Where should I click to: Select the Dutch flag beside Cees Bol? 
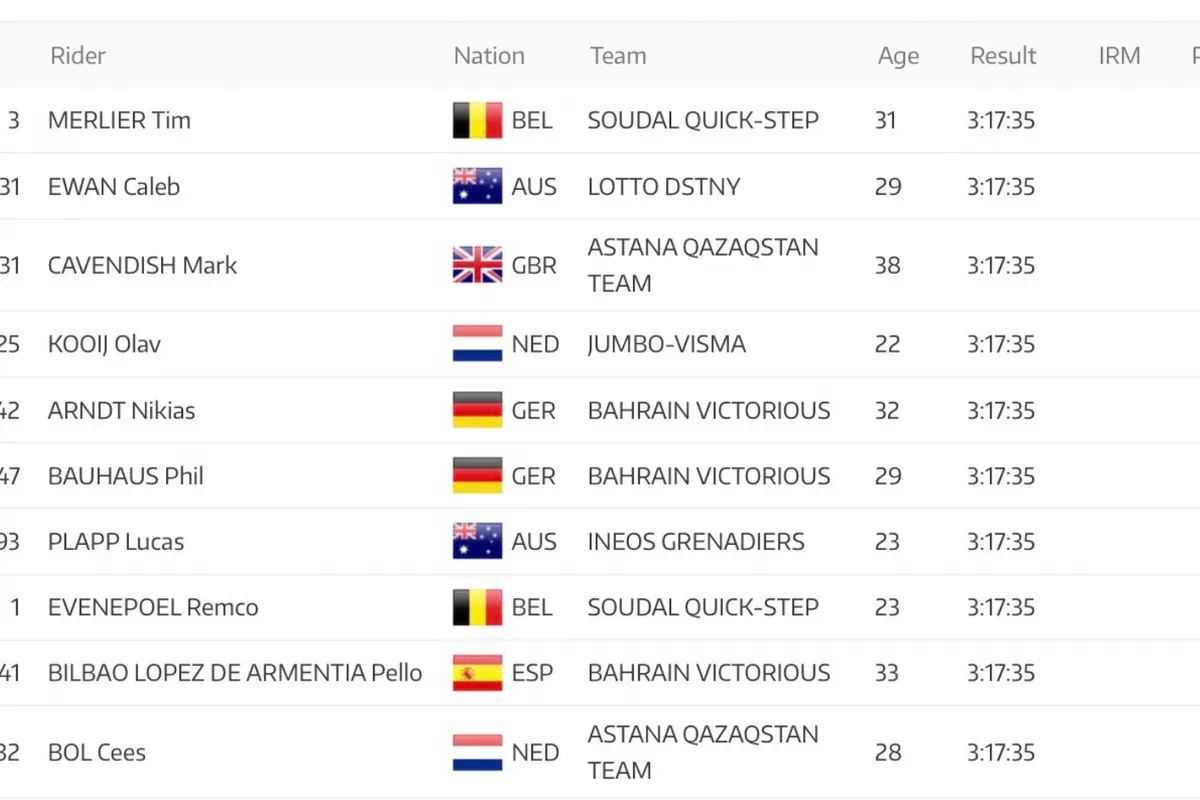[x=477, y=752]
